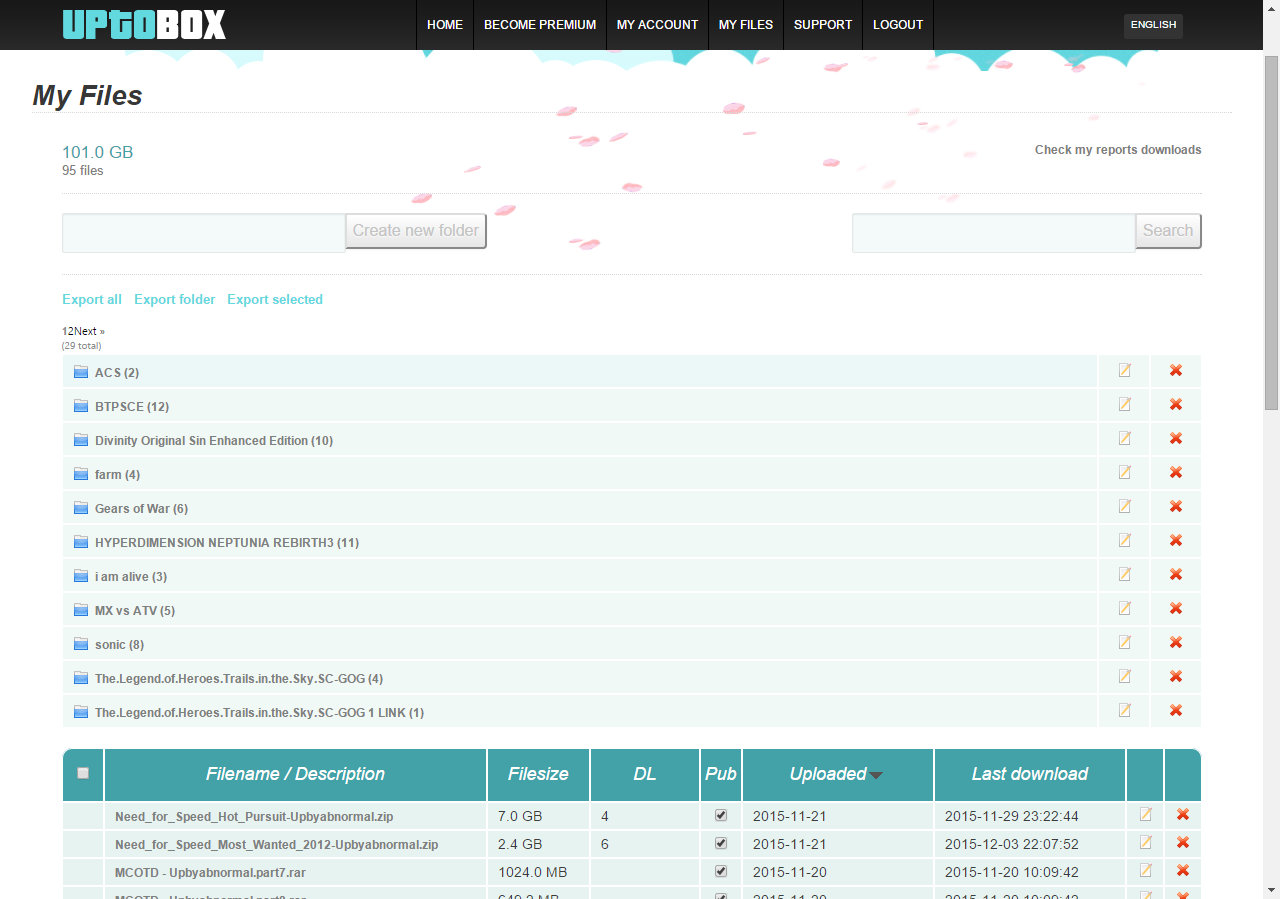Viewport: 1280px width, 899px height.
Task: Edit the Divinity Original Sin Enhanced Edition folder
Action: point(1125,439)
